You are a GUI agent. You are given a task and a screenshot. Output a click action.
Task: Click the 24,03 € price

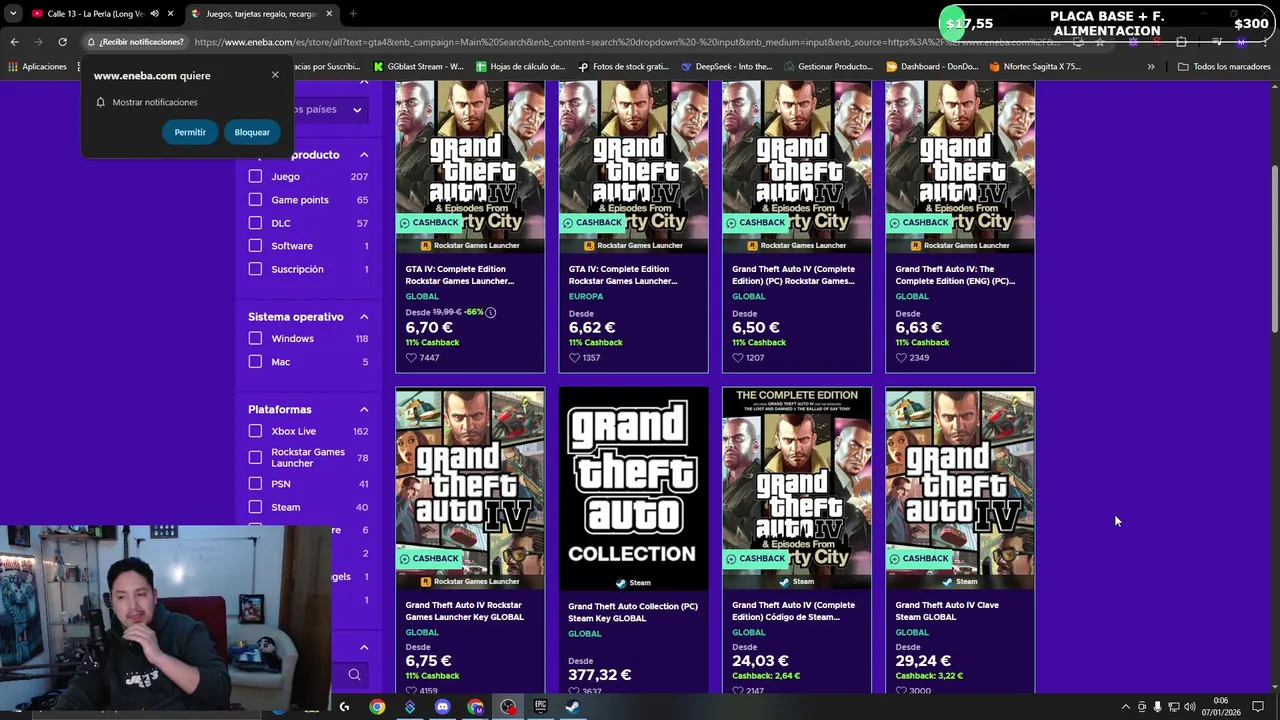coord(760,661)
